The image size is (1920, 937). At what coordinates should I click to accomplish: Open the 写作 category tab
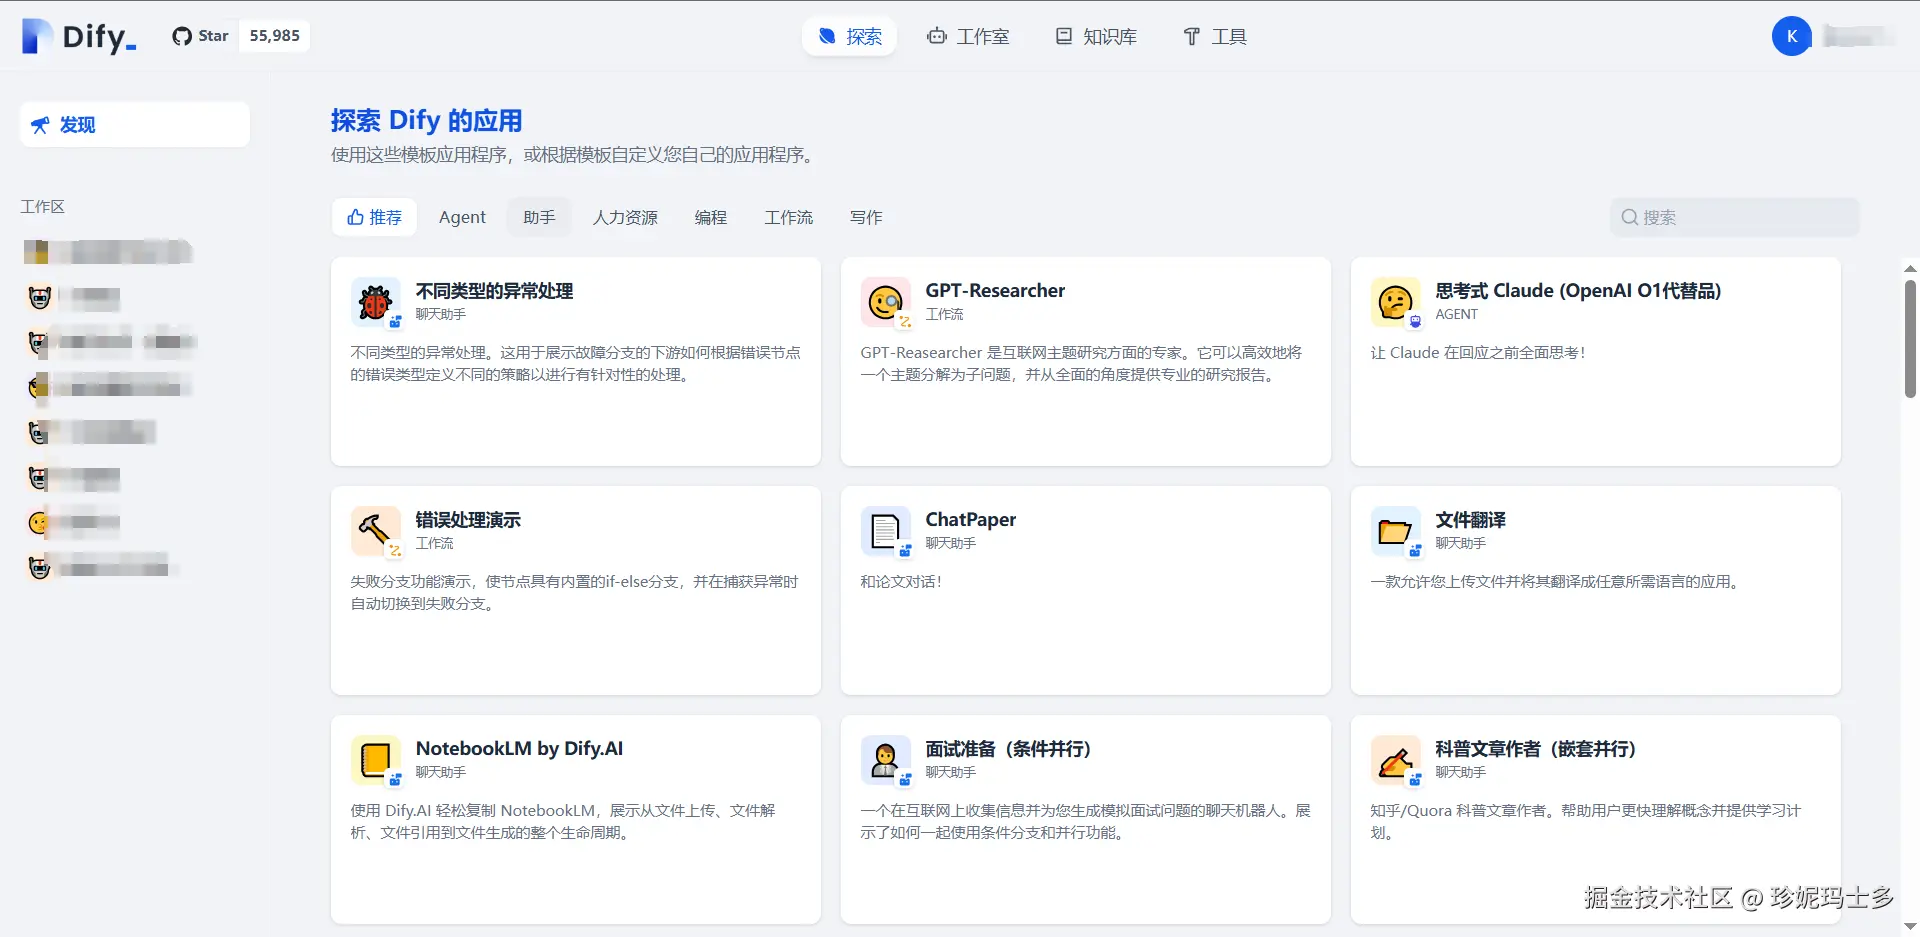(x=866, y=217)
